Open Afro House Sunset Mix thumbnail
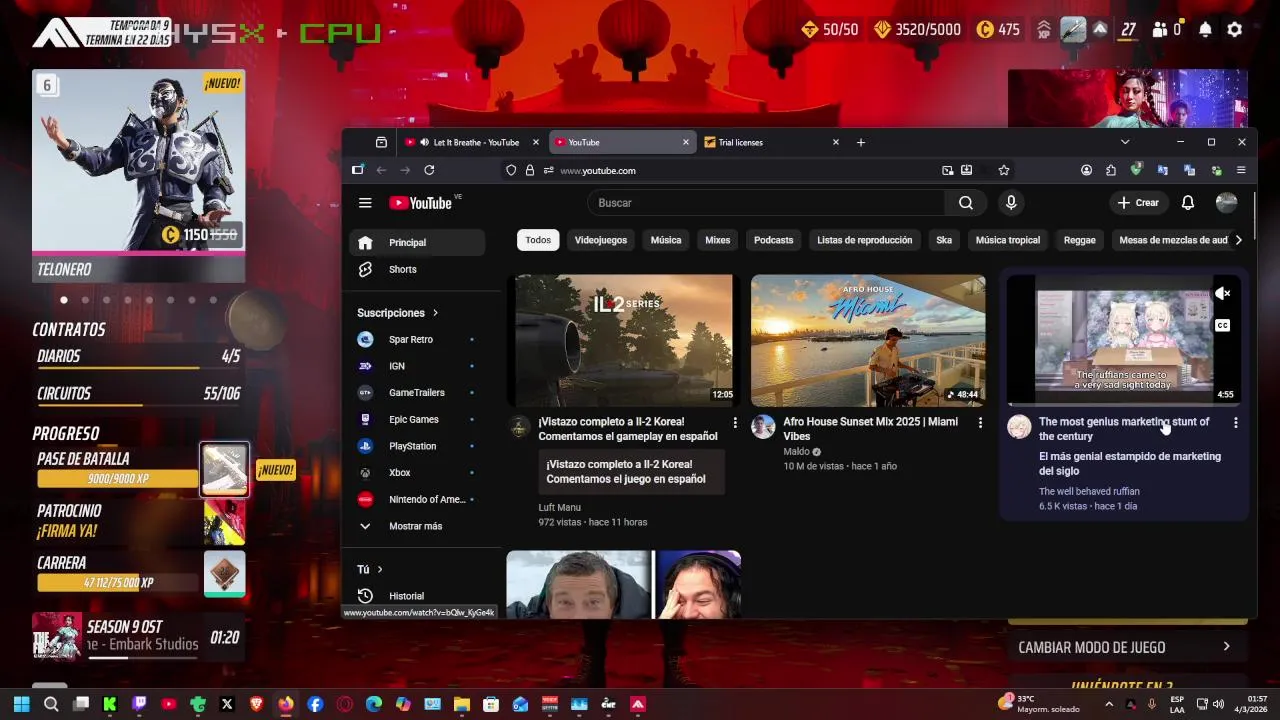 coord(868,340)
